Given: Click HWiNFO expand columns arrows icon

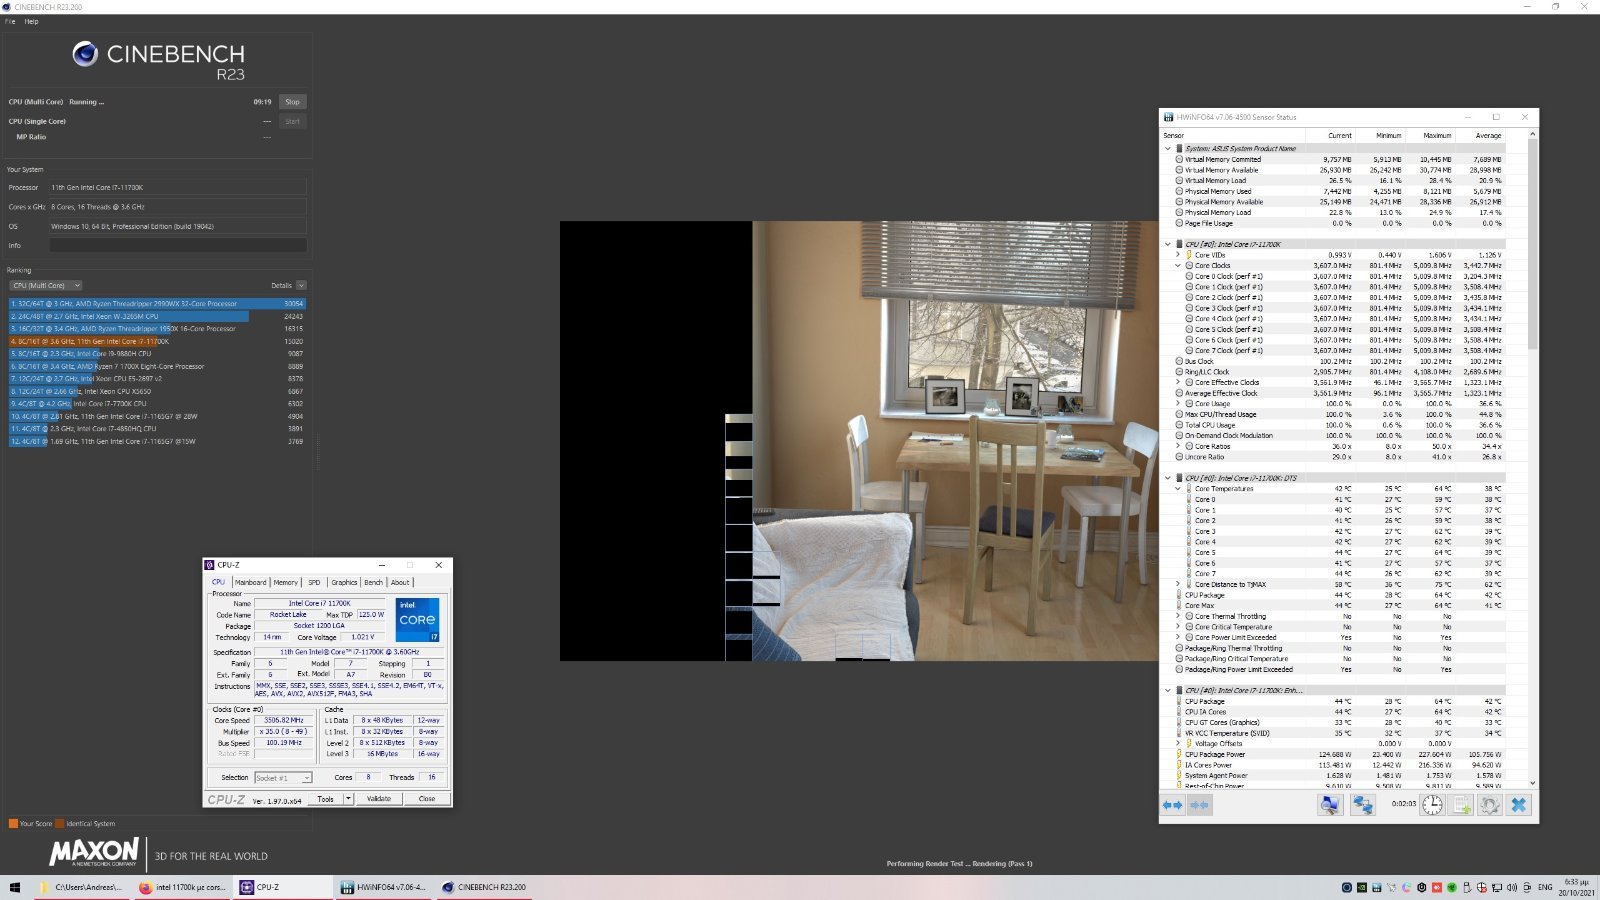Looking at the screenshot, I should pos(1172,805).
